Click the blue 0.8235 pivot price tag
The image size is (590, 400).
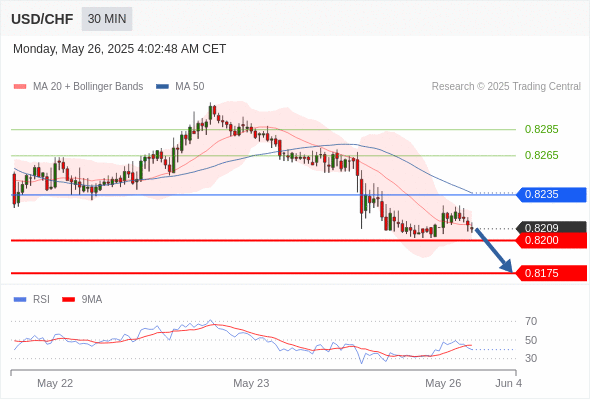click(x=551, y=195)
